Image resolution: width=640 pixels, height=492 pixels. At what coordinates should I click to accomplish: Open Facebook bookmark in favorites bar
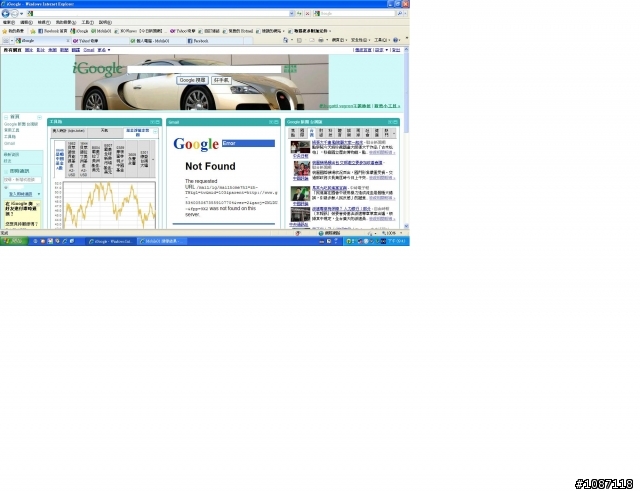tap(53, 31)
